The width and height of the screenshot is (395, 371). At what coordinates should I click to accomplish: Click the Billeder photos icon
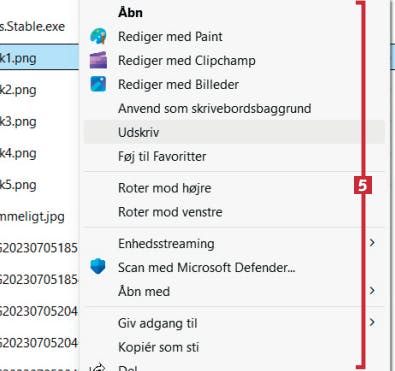pyautogui.click(x=98, y=84)
